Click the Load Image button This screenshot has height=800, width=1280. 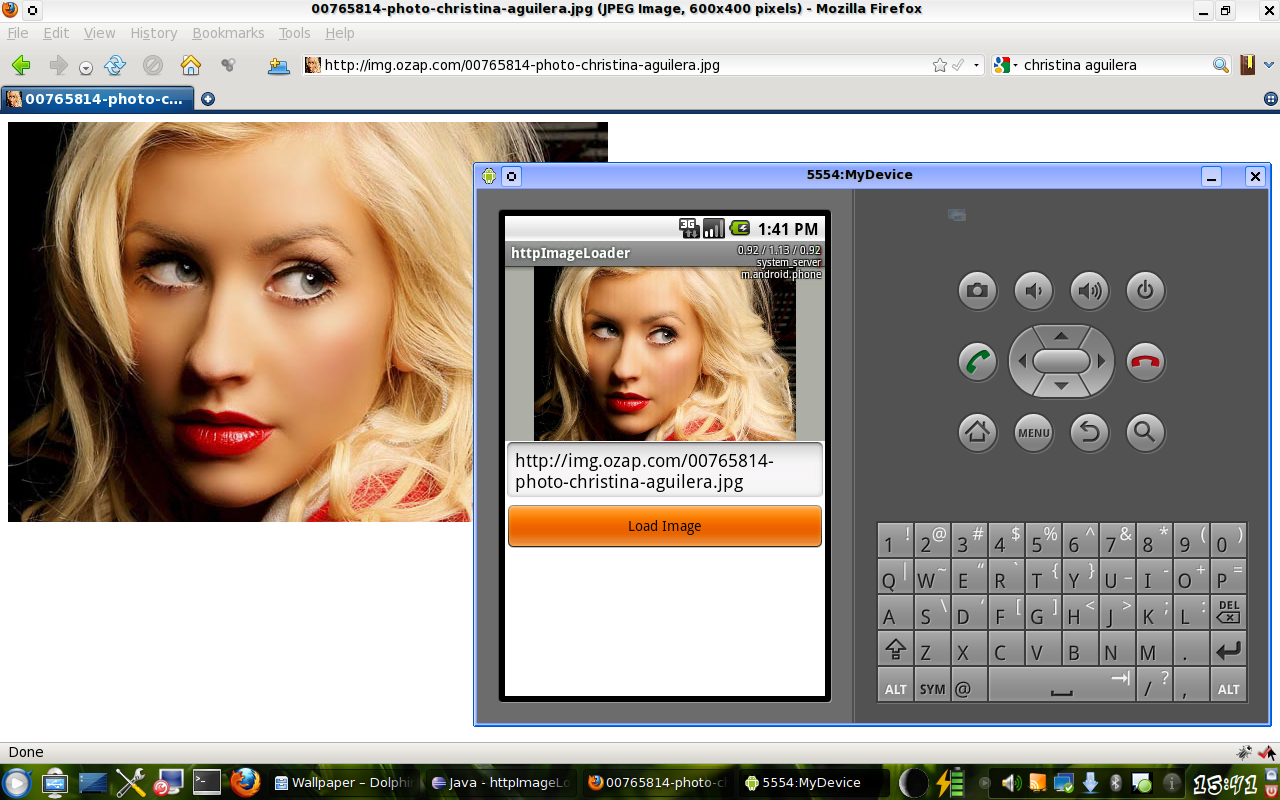[x=665, y=526]
